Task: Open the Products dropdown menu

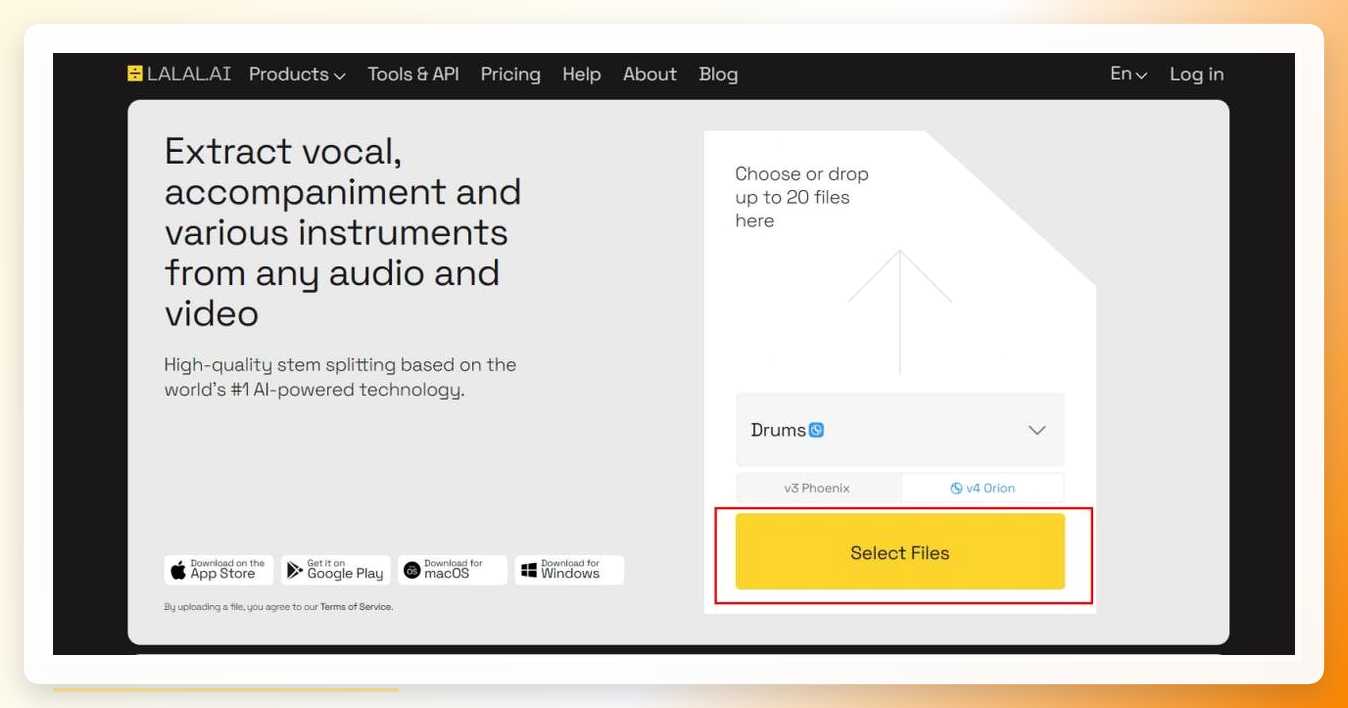Action: (x=297, y=74)
